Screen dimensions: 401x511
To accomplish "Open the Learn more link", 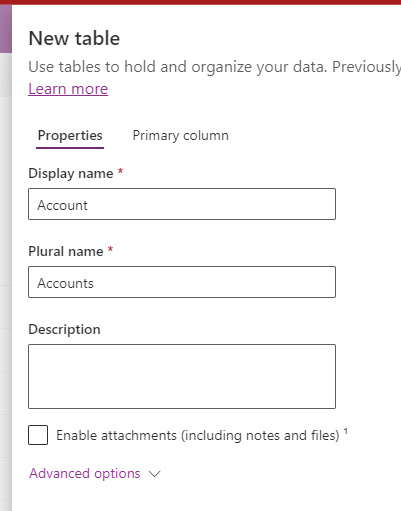I will click(68, 89).
